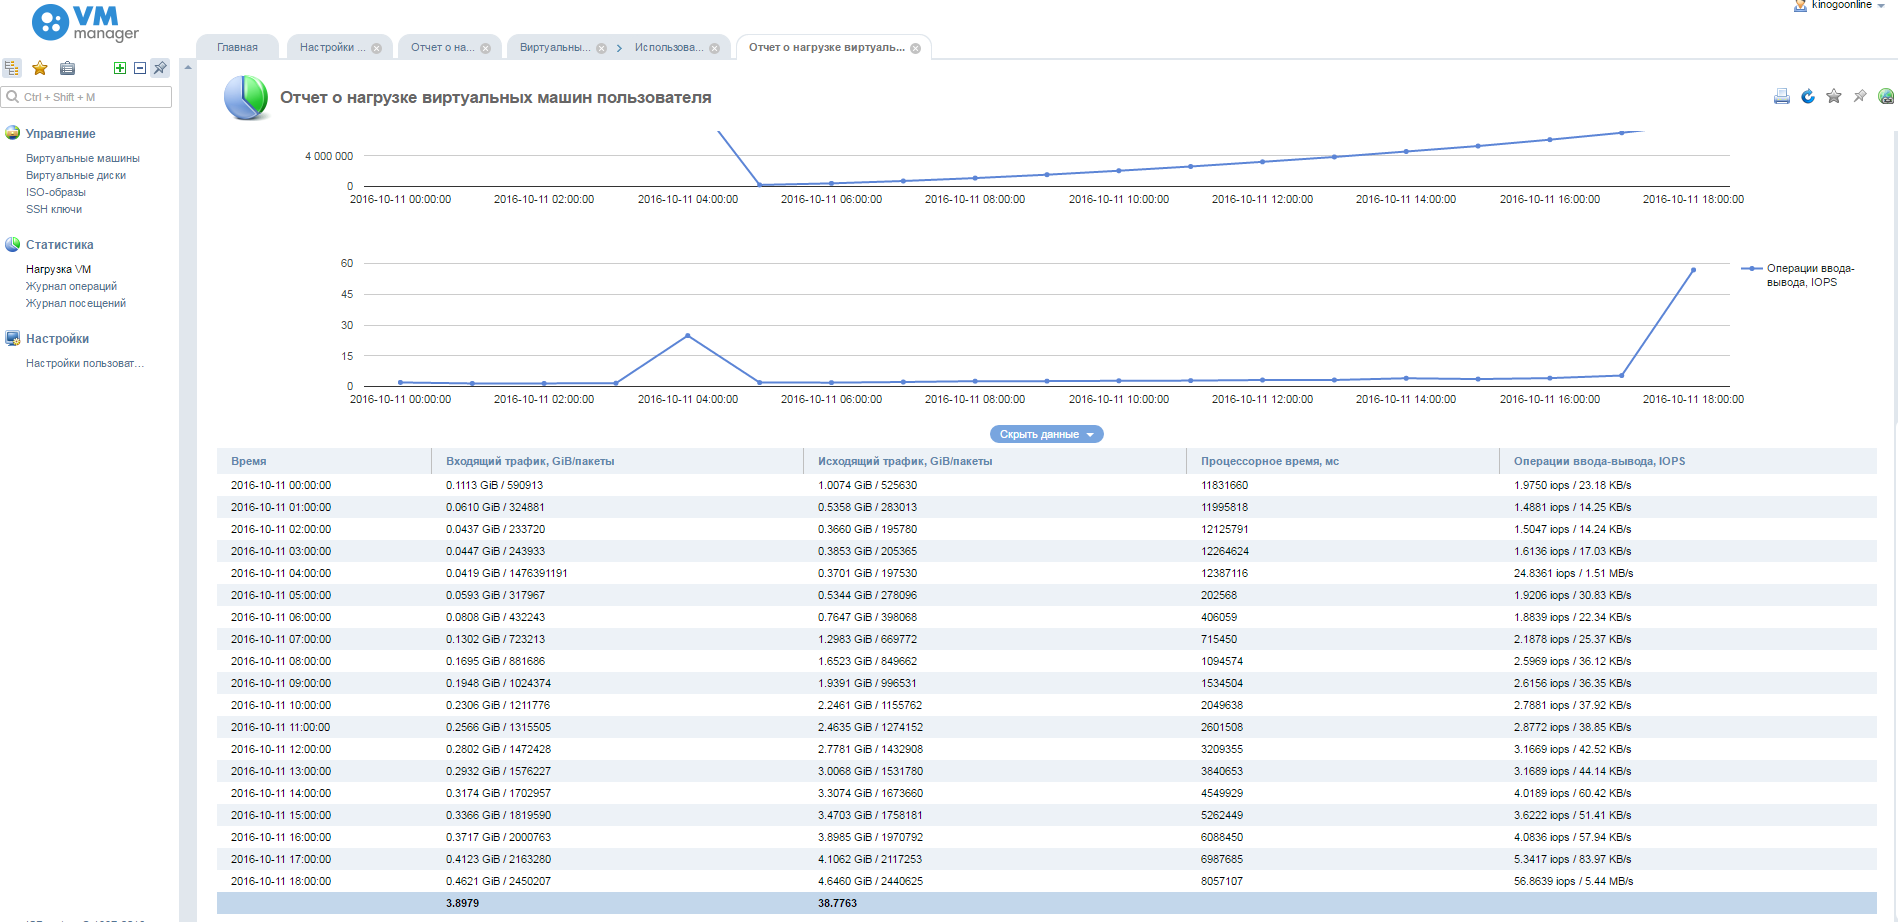
Task: Switch to the Использова... tab
Action: point(668,47)
